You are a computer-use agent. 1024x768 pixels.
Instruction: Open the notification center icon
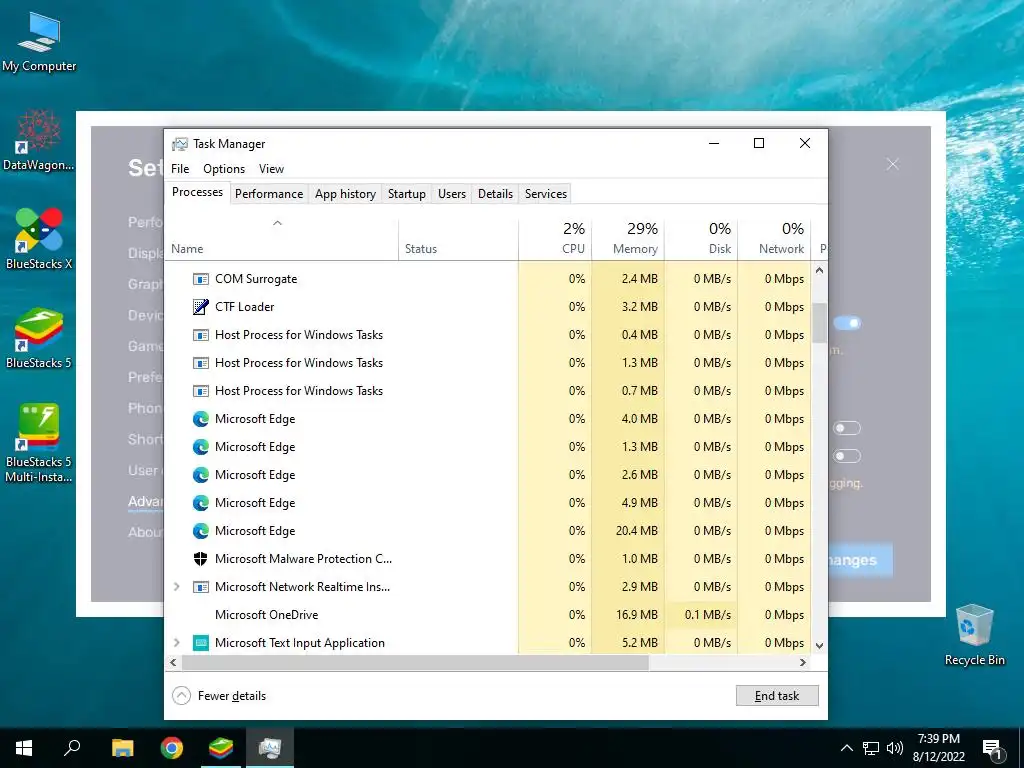pyautogui.click(x=993, y=748)
